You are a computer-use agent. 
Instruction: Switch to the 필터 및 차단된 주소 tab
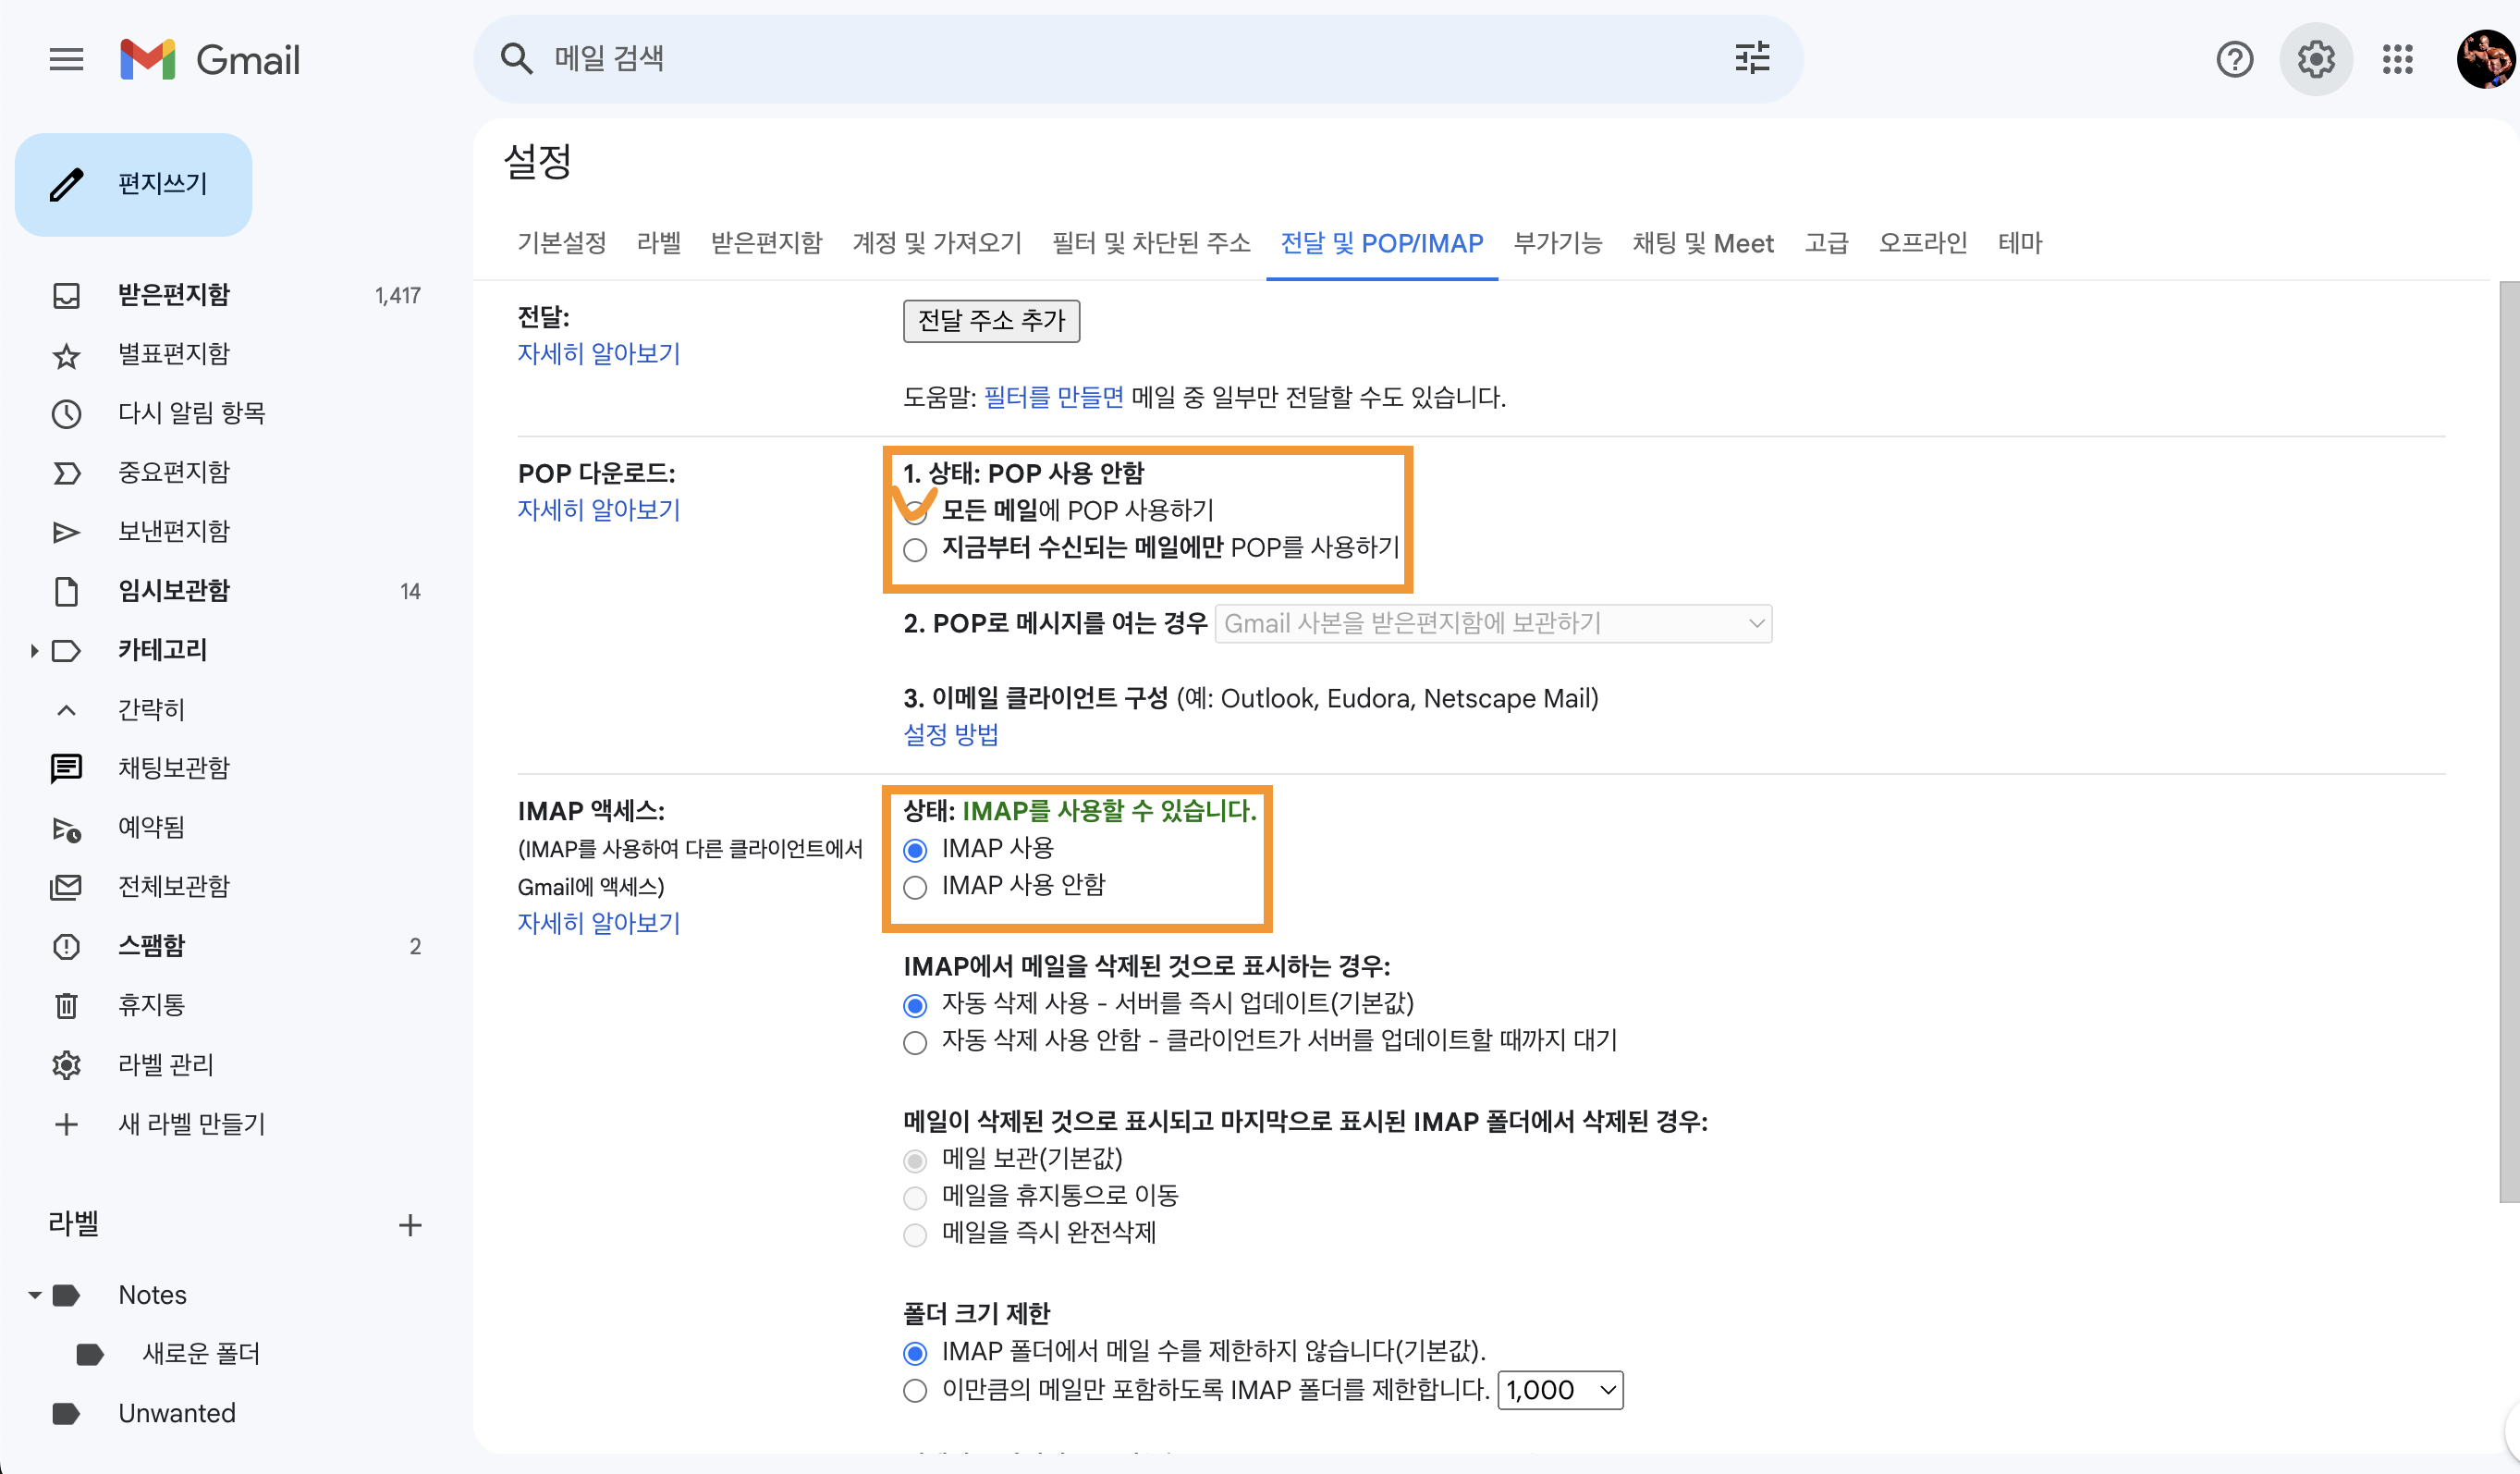[1151, 243]
